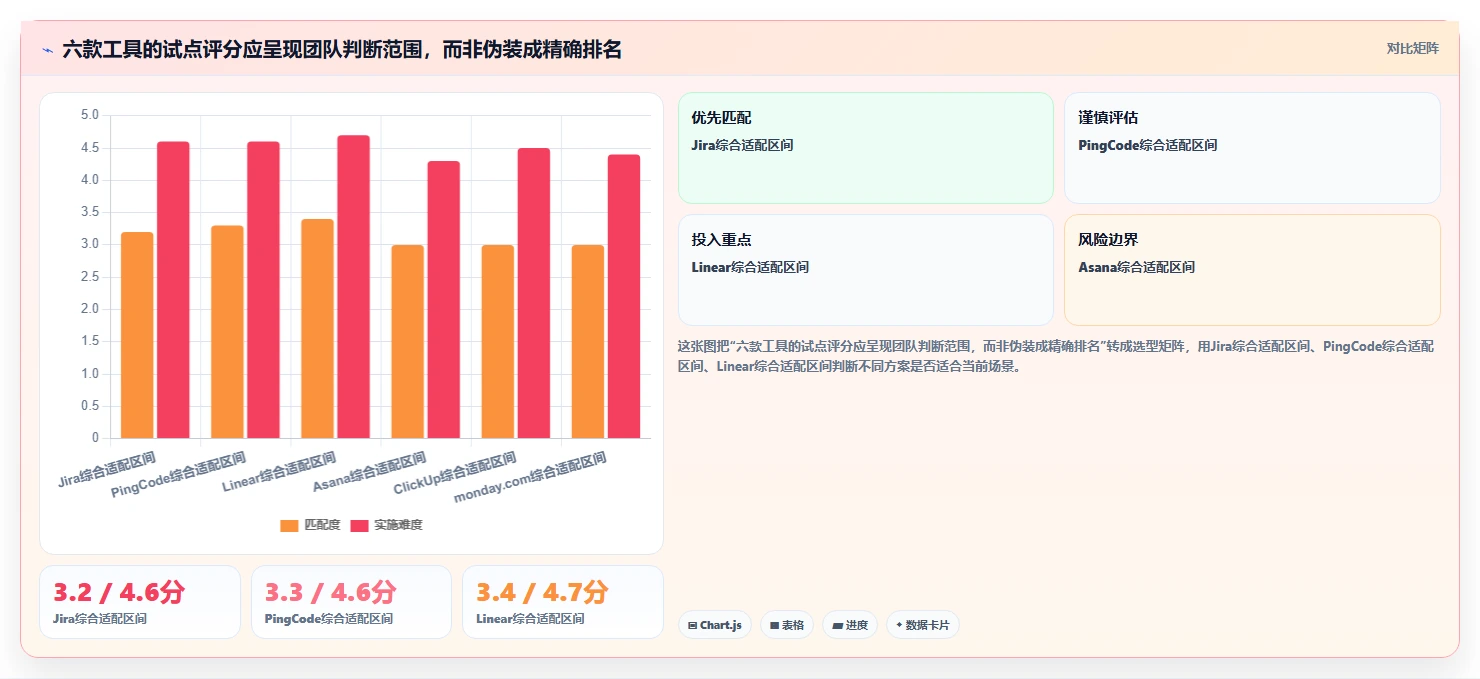Click the 3.2 / 4.6分 score card
This screenshot has width=1480, height=679.
tap(140, 602)
